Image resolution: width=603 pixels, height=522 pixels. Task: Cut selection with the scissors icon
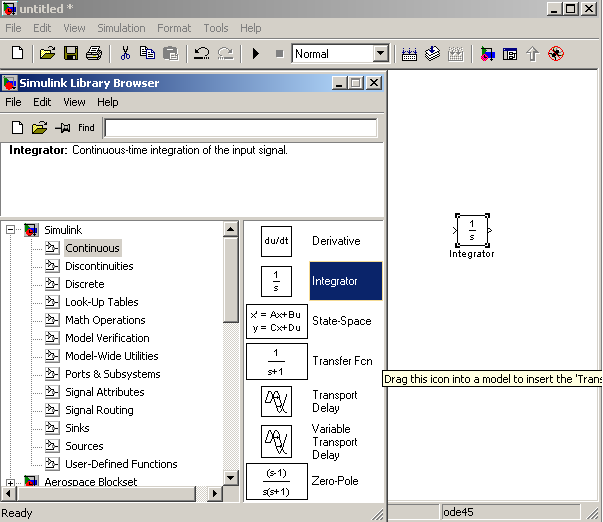[x=125, y=53]
